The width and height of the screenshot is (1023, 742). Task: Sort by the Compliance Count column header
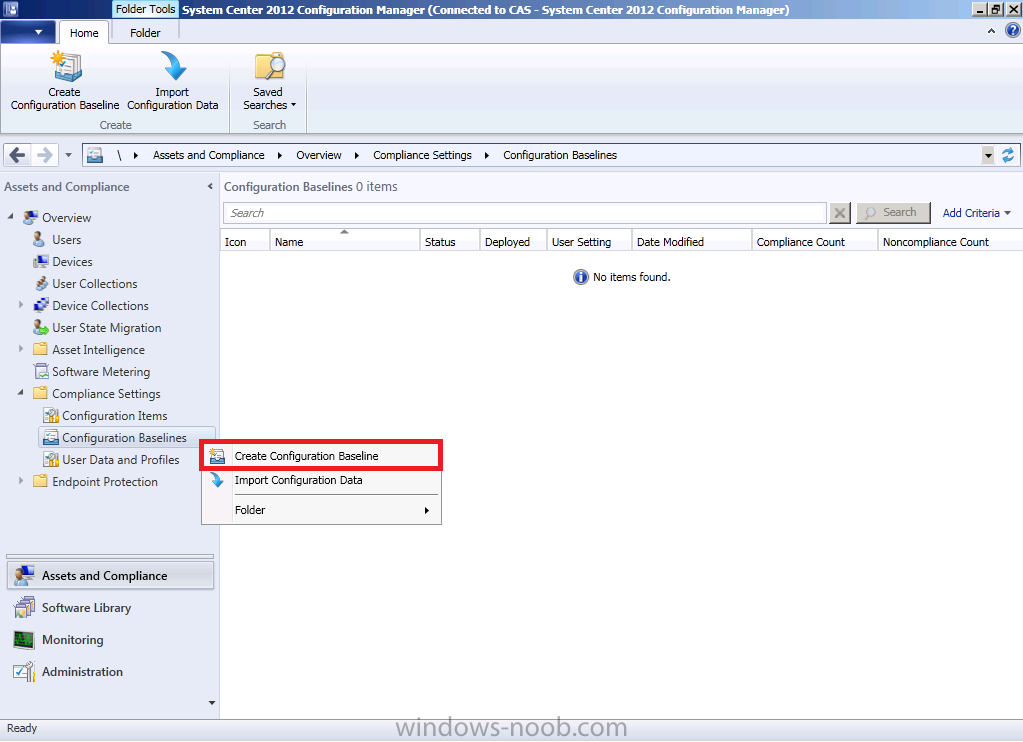(814, 241)
